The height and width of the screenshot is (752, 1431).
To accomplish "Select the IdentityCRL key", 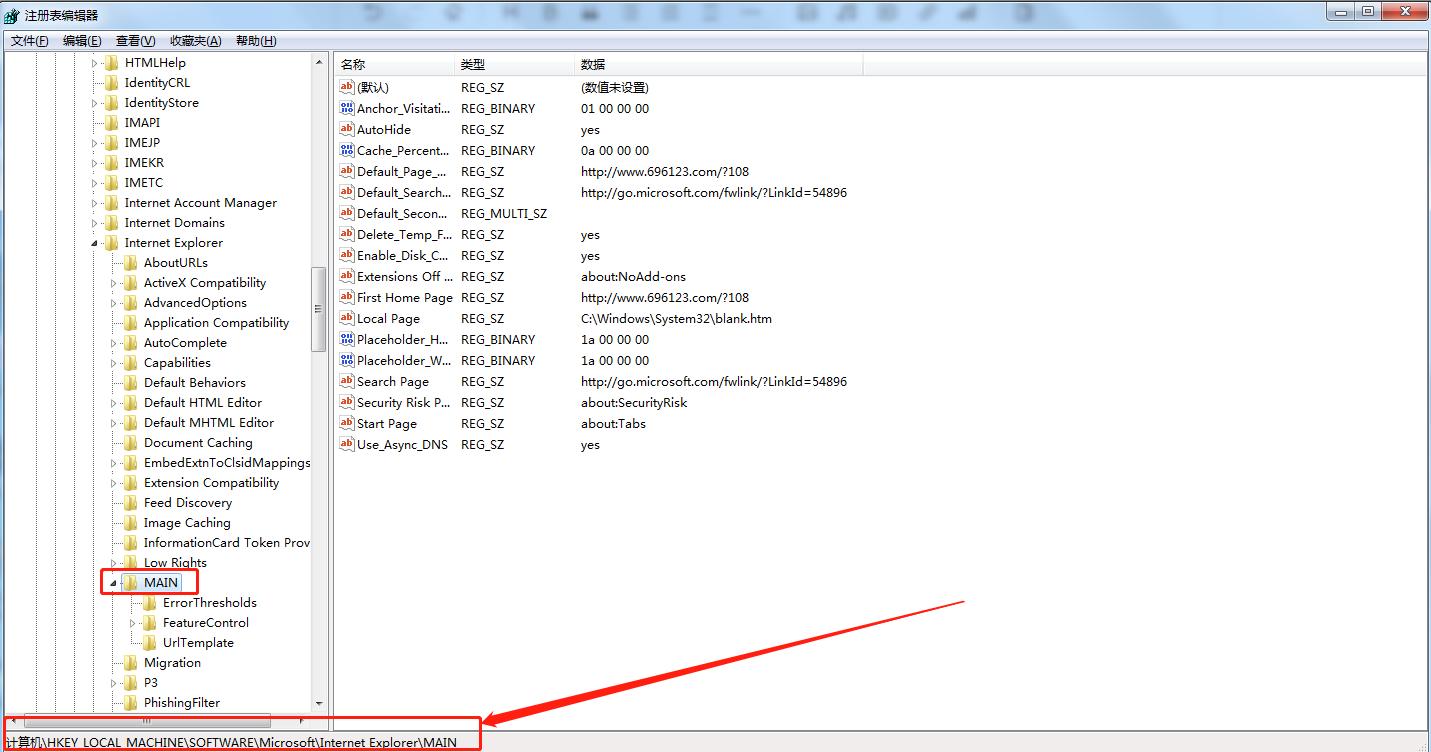I will [157, 82].
